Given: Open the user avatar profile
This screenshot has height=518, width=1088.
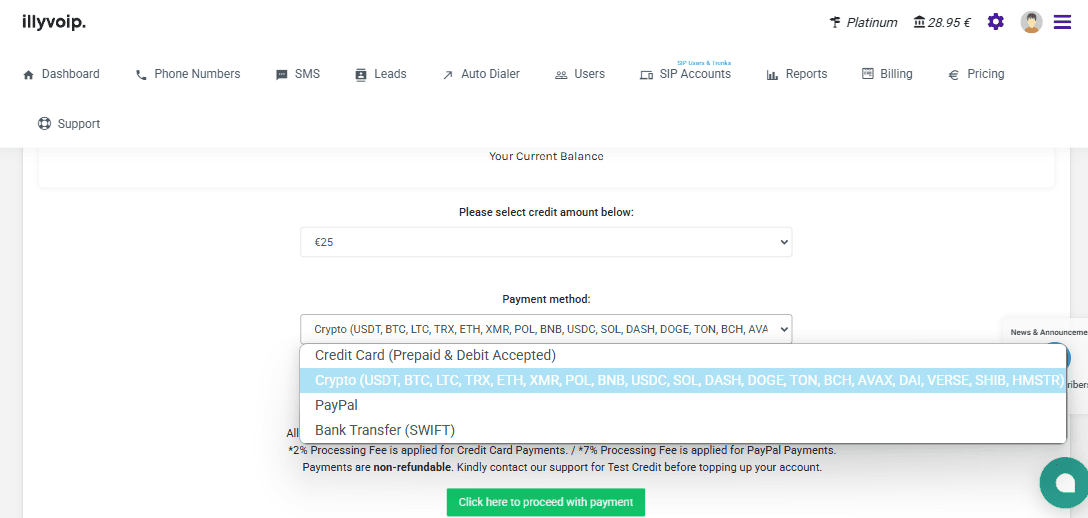Looking at the screenshot, I should 1031,22.
